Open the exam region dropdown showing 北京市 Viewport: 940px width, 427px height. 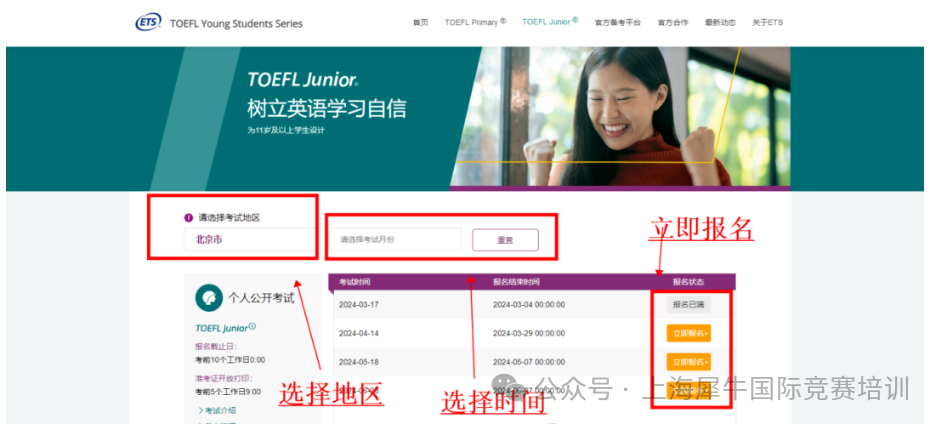(x=248, y=239)
